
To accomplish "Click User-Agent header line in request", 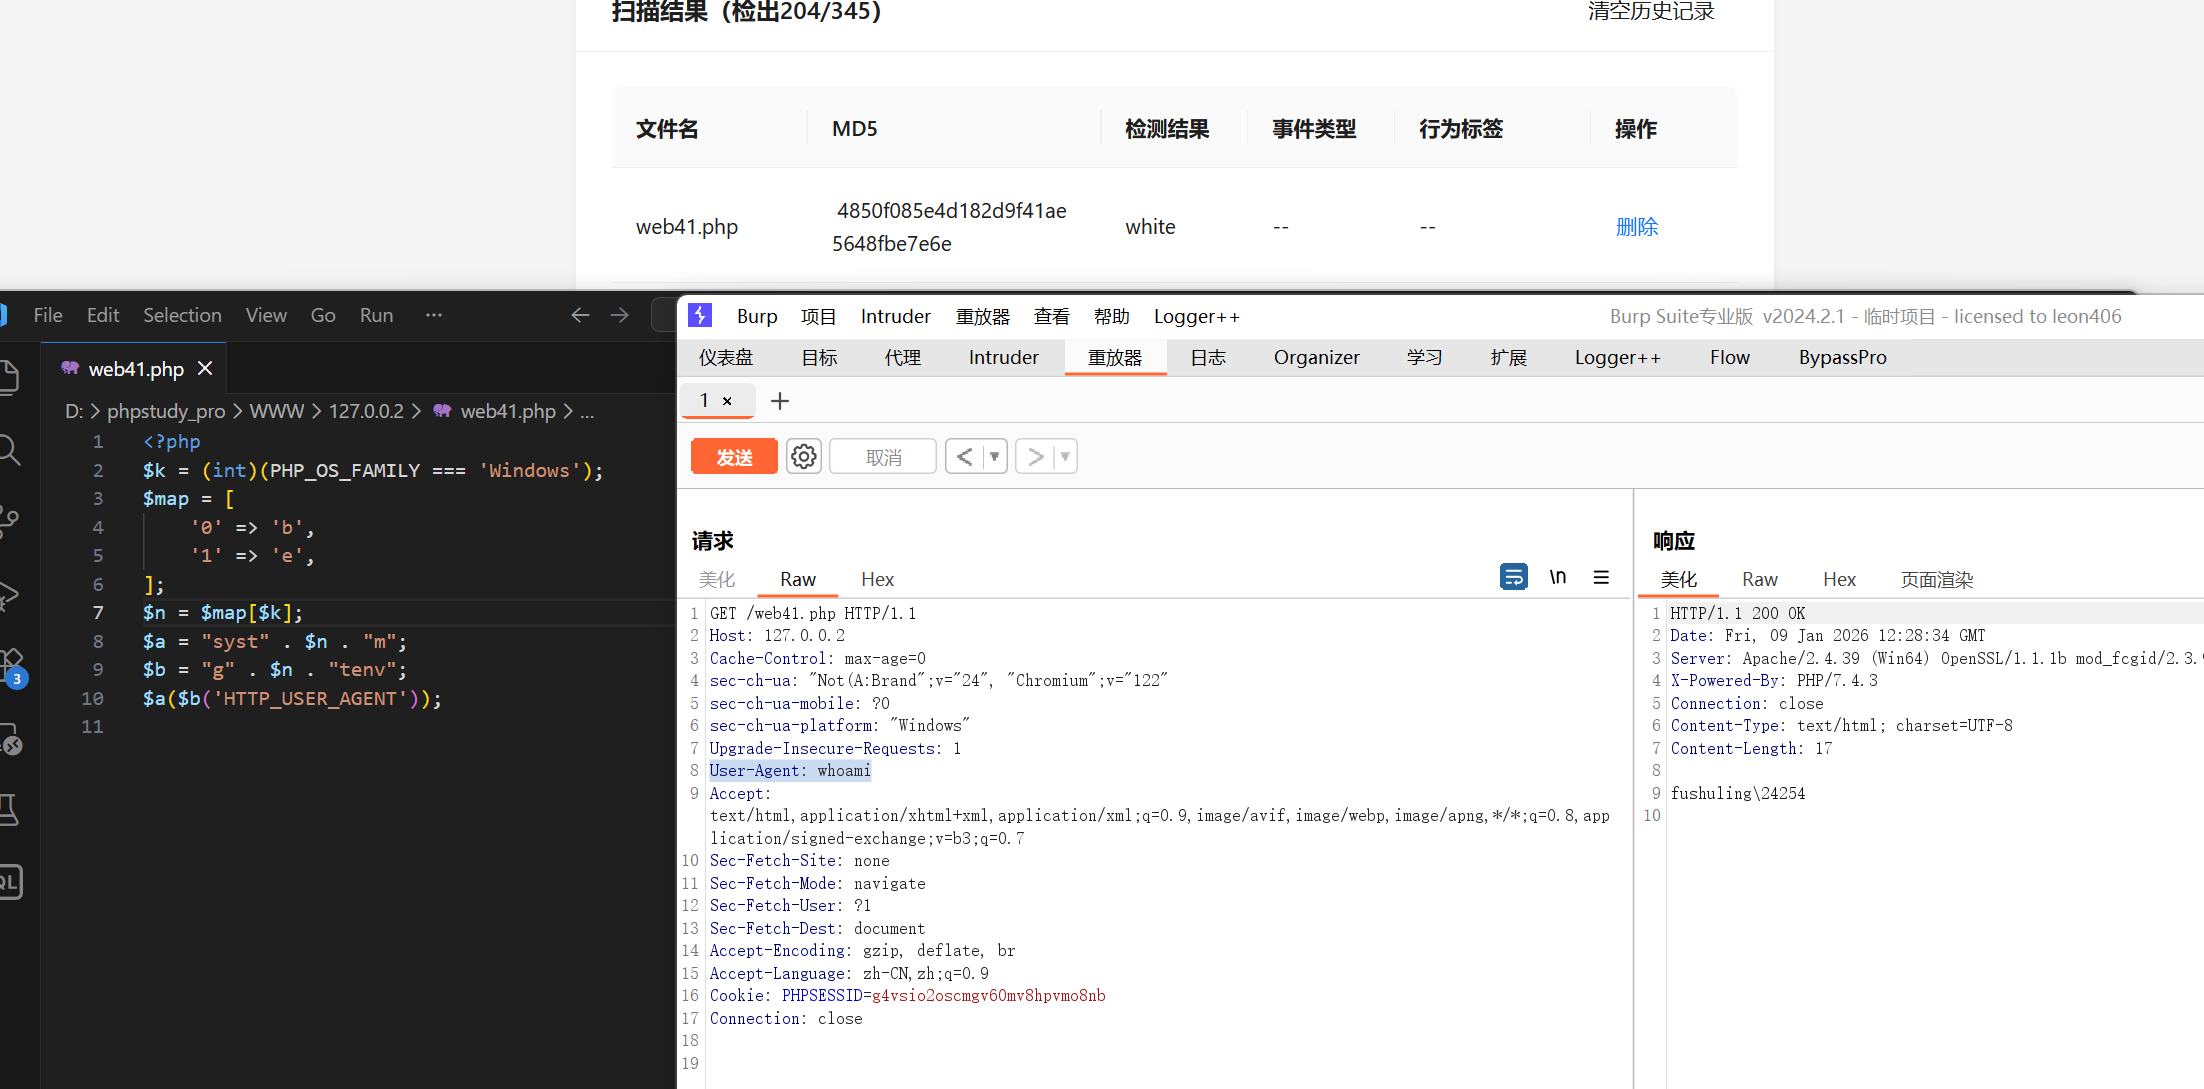I will [x=790, y=770].
